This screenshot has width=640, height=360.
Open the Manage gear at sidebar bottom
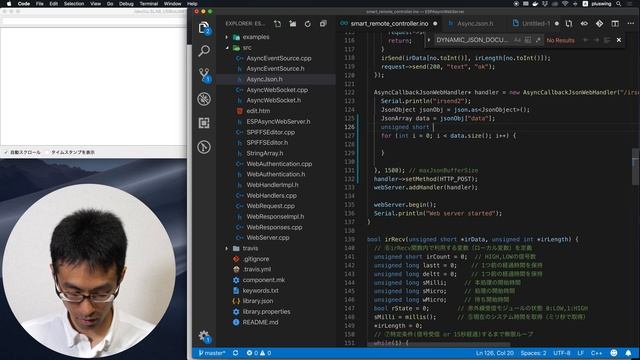[x=204, y=336]
